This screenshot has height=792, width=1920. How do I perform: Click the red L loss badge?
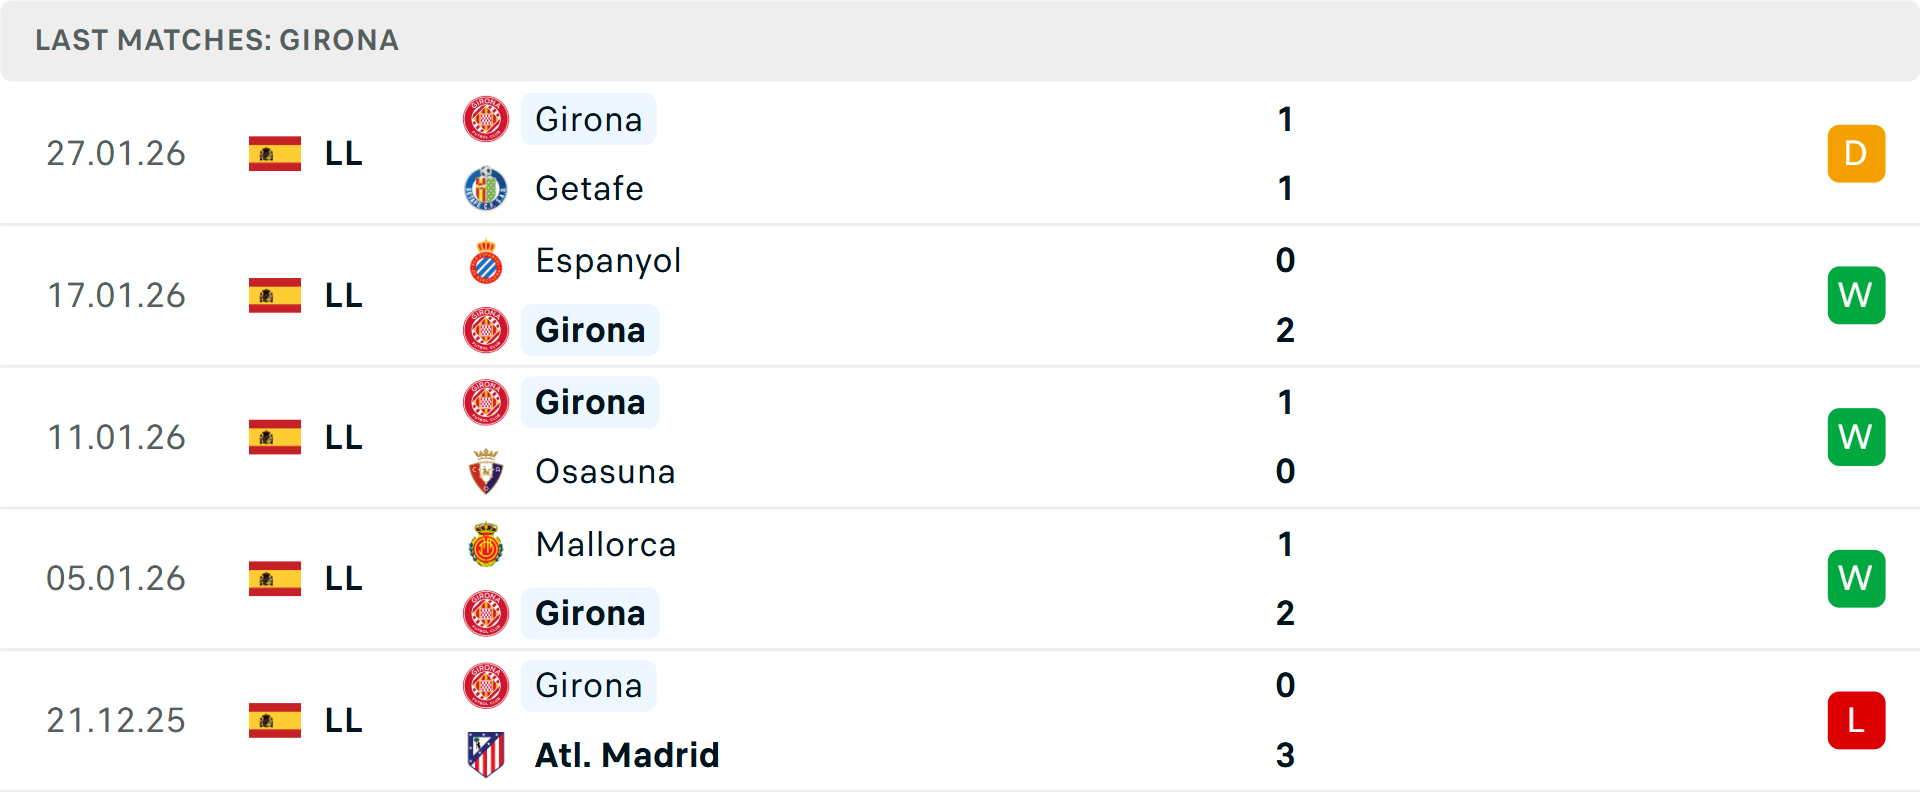click(x=1856, y=720)
